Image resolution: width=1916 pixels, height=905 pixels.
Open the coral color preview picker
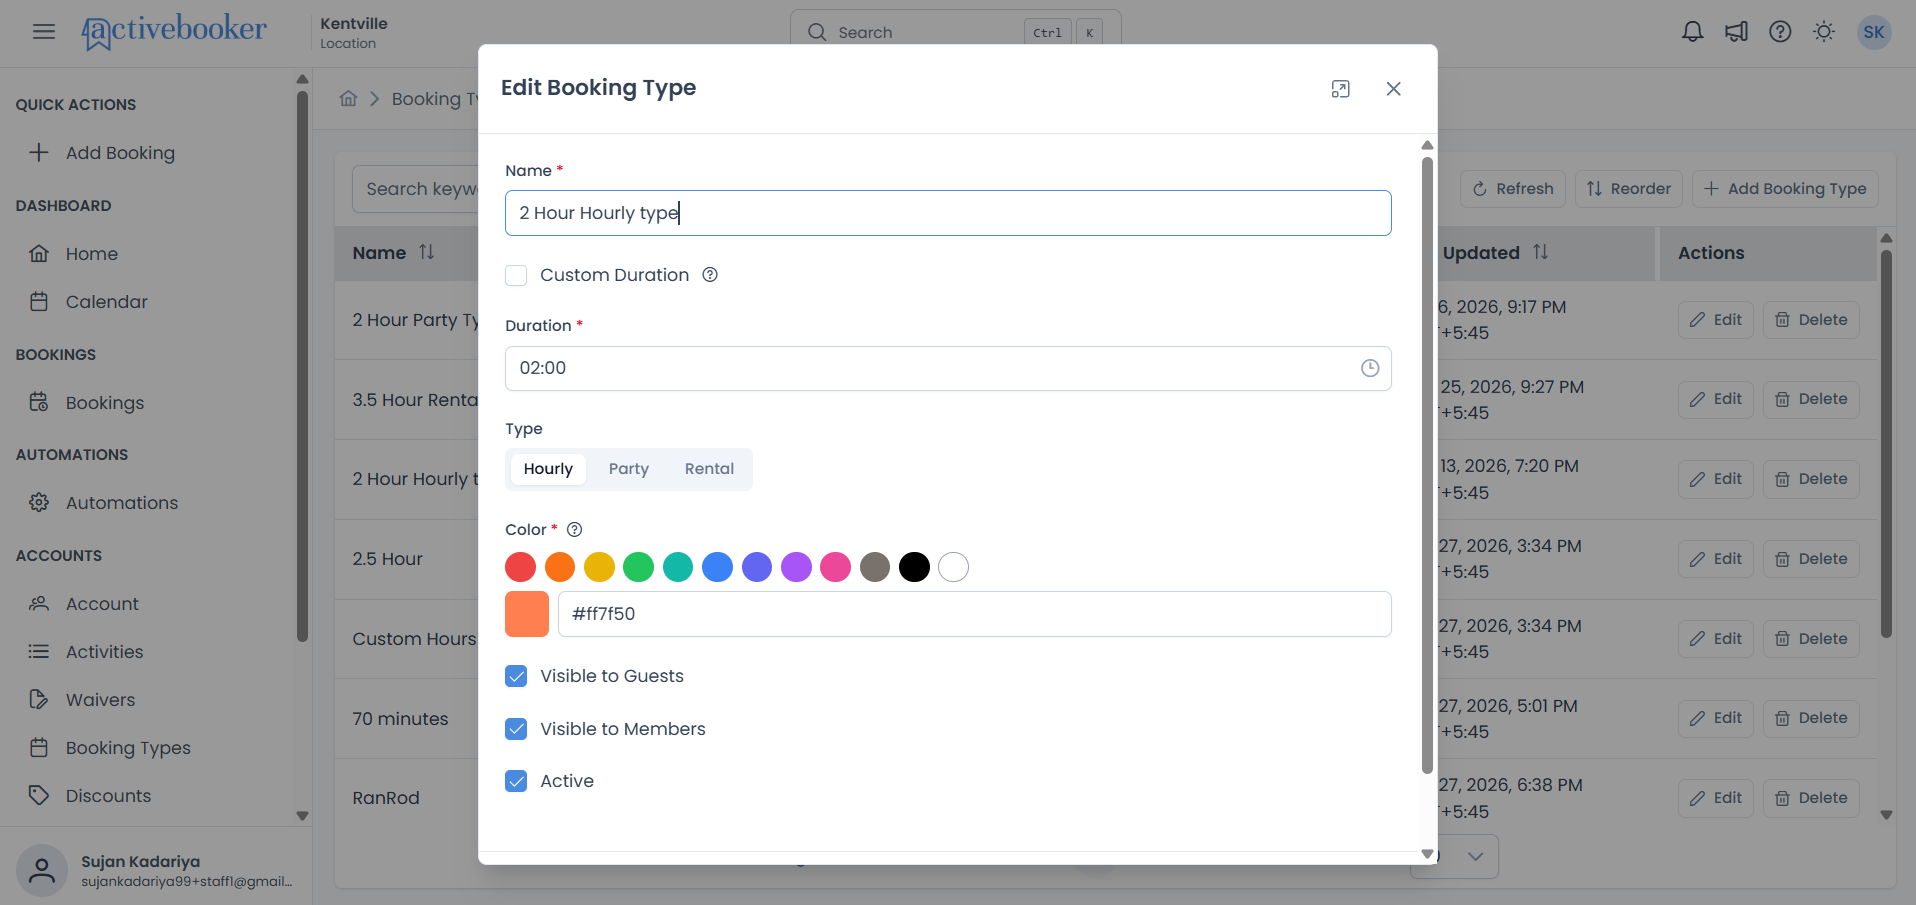click(x=527, y=614)
